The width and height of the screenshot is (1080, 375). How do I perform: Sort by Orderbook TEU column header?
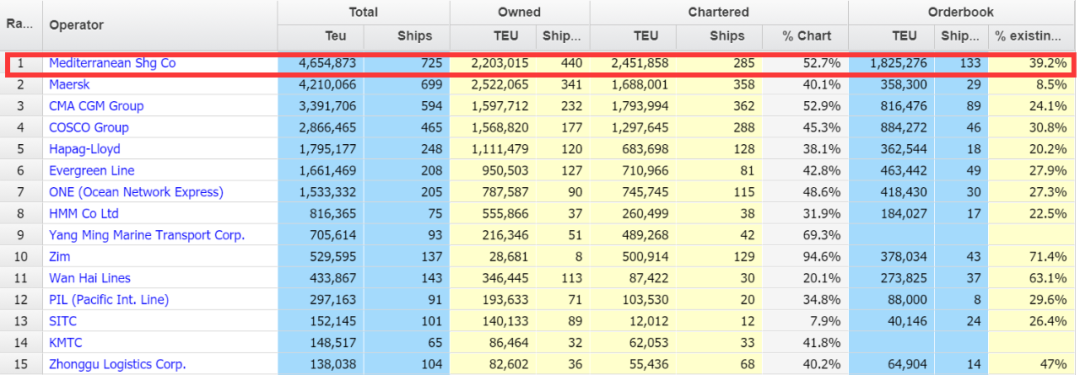[892, 37]
